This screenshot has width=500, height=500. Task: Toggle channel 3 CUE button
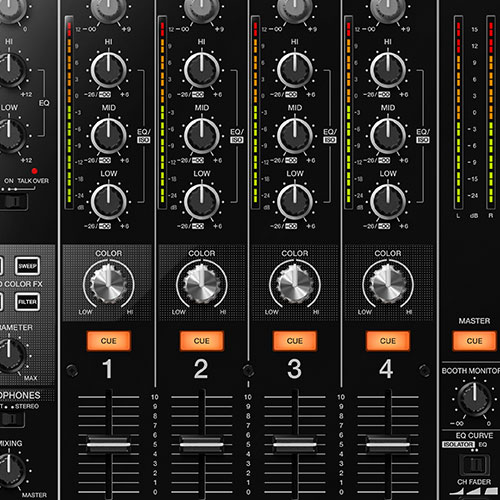[295, 341]
